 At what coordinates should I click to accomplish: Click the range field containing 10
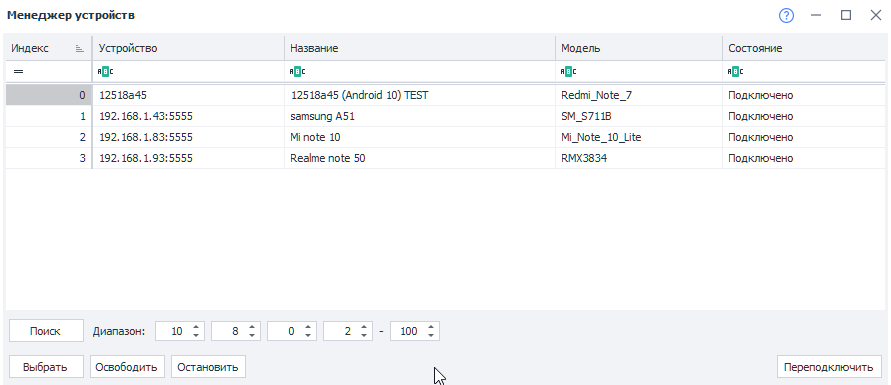pyautogui.click(x=180, y=331)
